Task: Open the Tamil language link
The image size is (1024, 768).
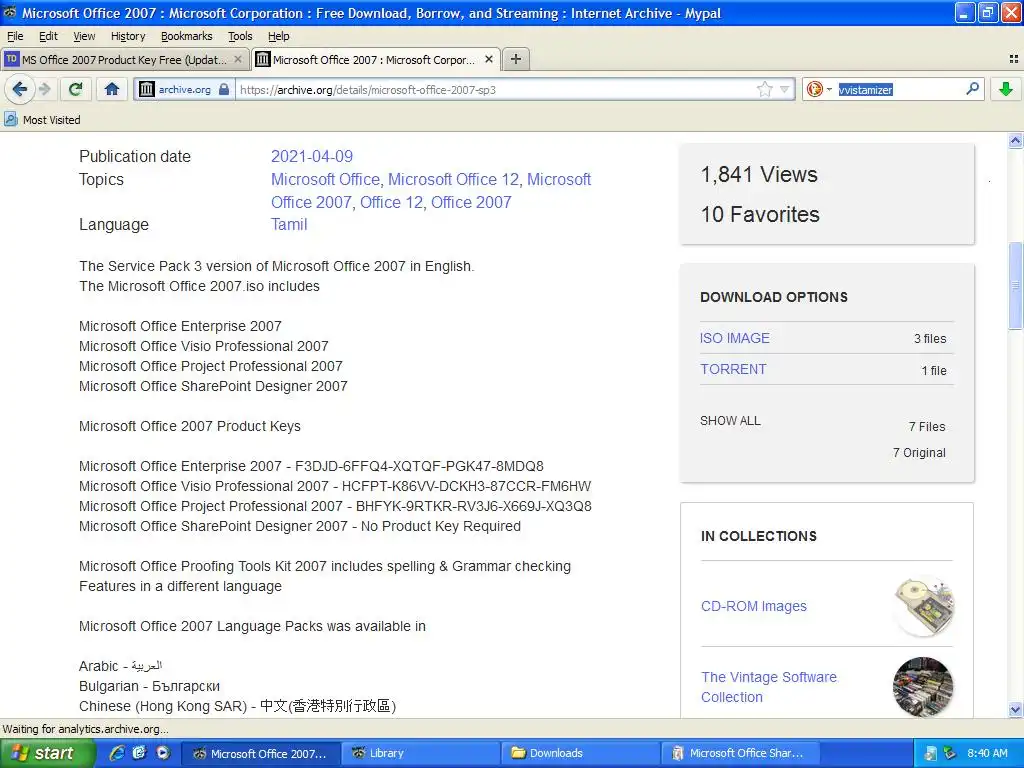Action: click(x=289, y=225)
